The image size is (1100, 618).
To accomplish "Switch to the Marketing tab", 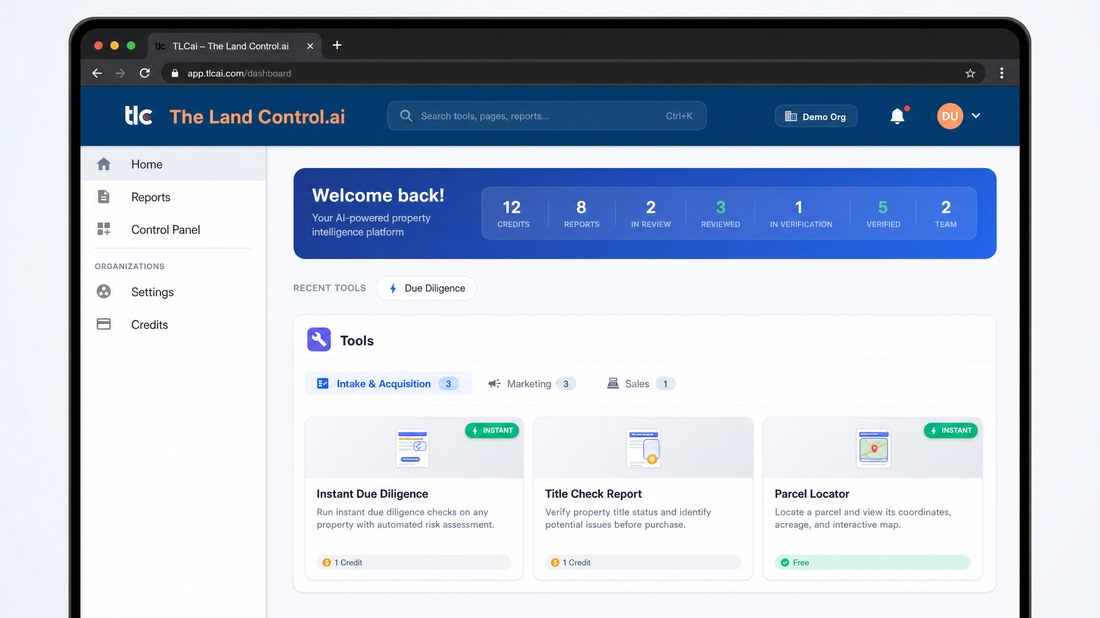I will (x=532, y=384).
